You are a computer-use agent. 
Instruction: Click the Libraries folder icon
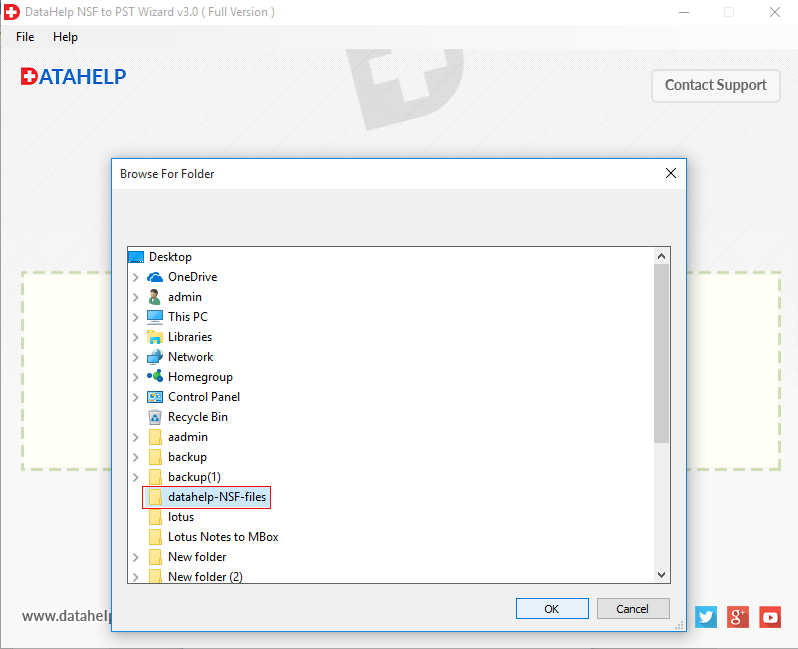pos(155,337)
